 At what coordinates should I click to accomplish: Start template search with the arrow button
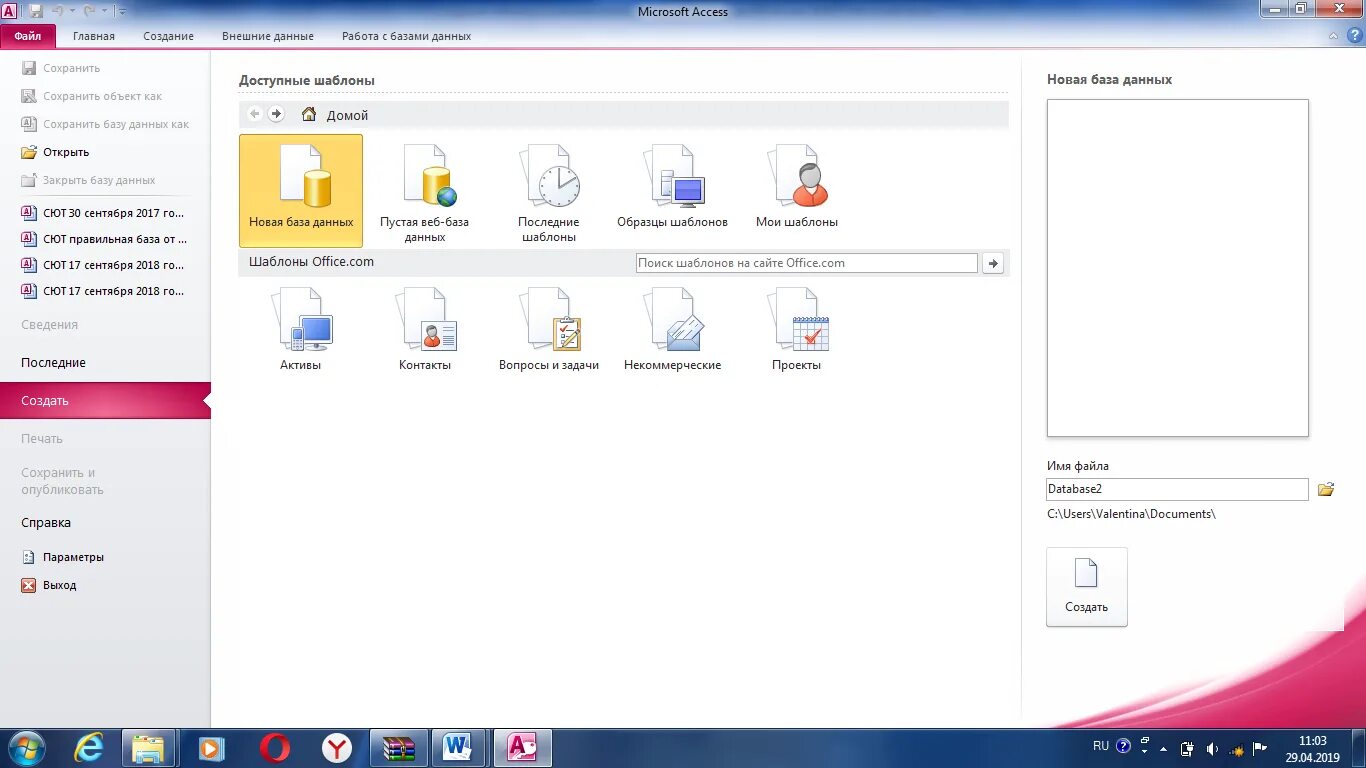993,263
